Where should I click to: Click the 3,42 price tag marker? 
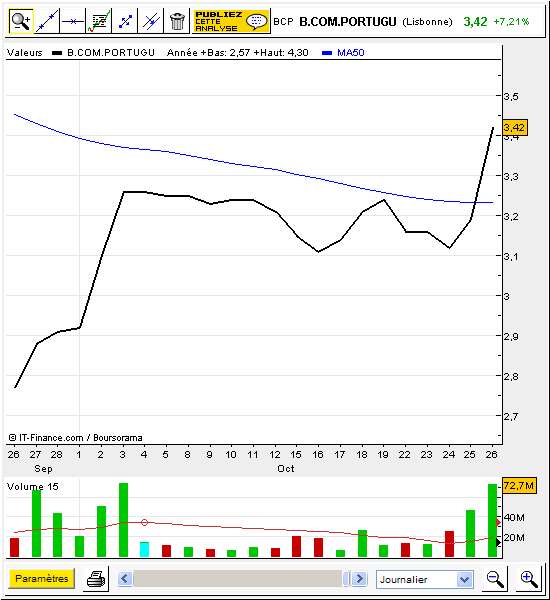[514, 127]
